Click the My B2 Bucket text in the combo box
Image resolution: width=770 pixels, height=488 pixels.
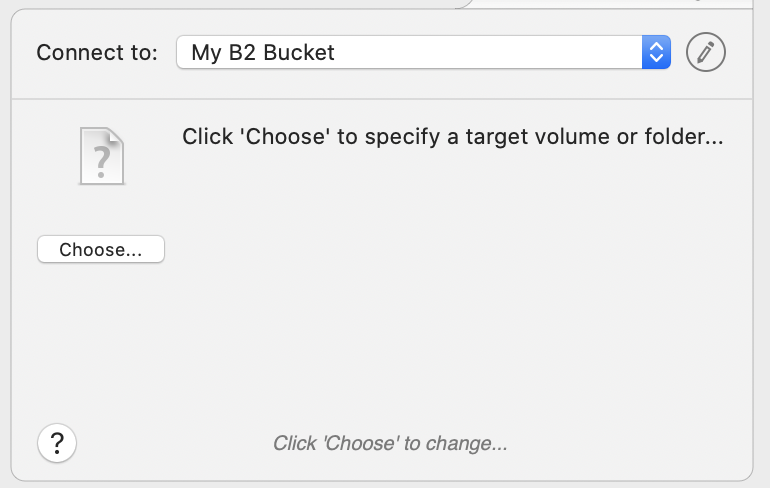coord(263,53)
